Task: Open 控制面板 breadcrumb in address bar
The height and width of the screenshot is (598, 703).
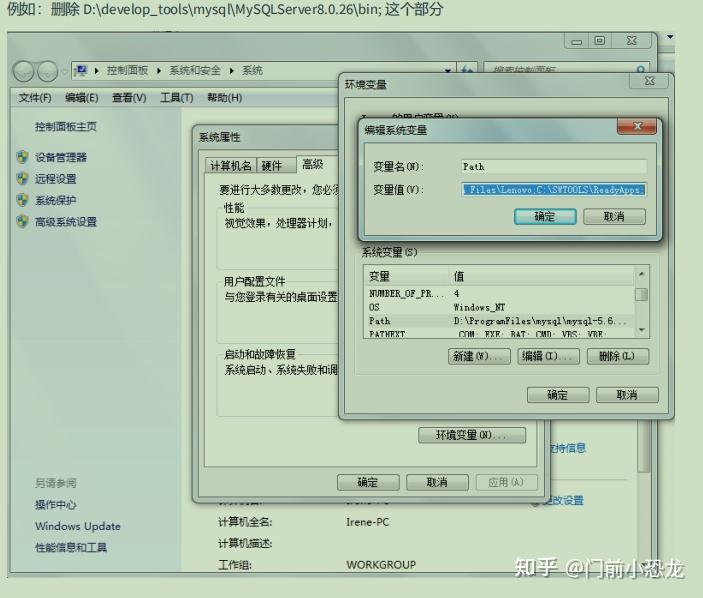Action: (127, 70)
